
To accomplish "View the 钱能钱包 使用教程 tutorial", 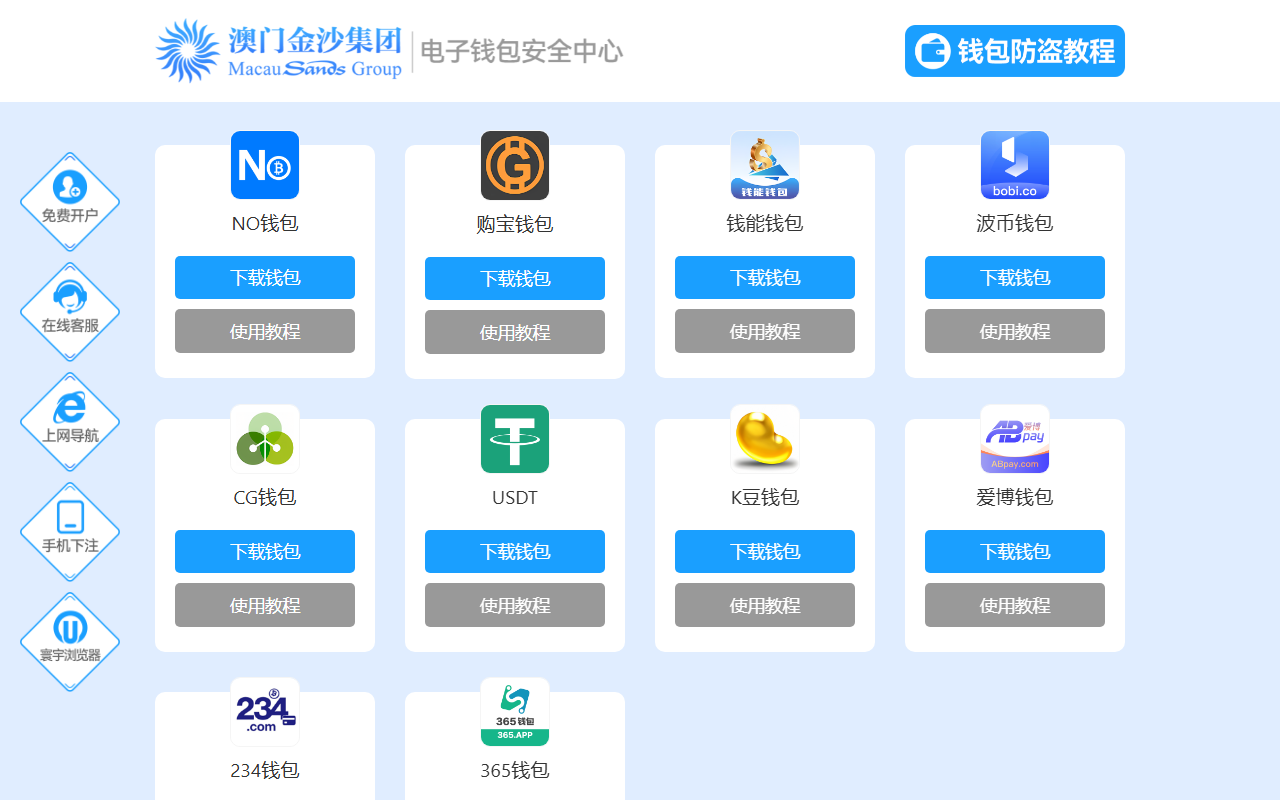I will coord(765,331).
